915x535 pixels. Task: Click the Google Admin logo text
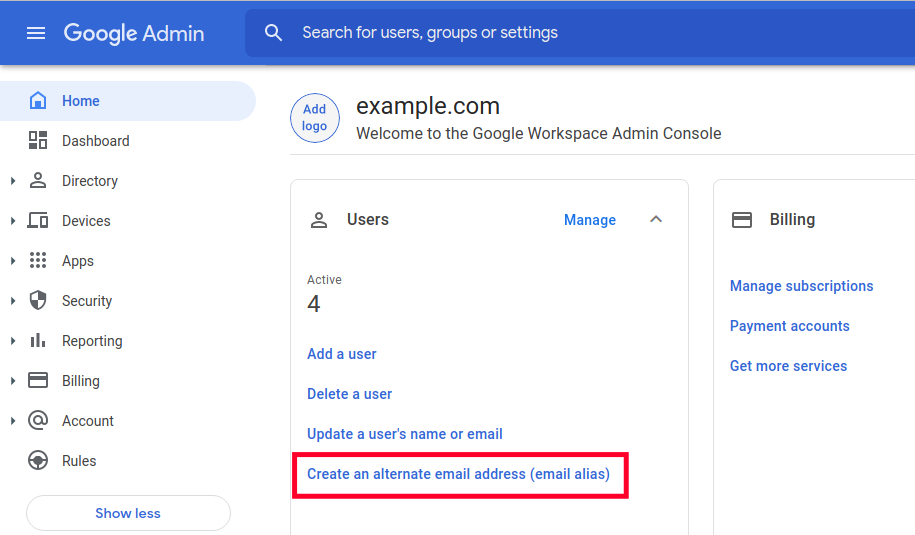pyautogui.click(x=134, y=33)
